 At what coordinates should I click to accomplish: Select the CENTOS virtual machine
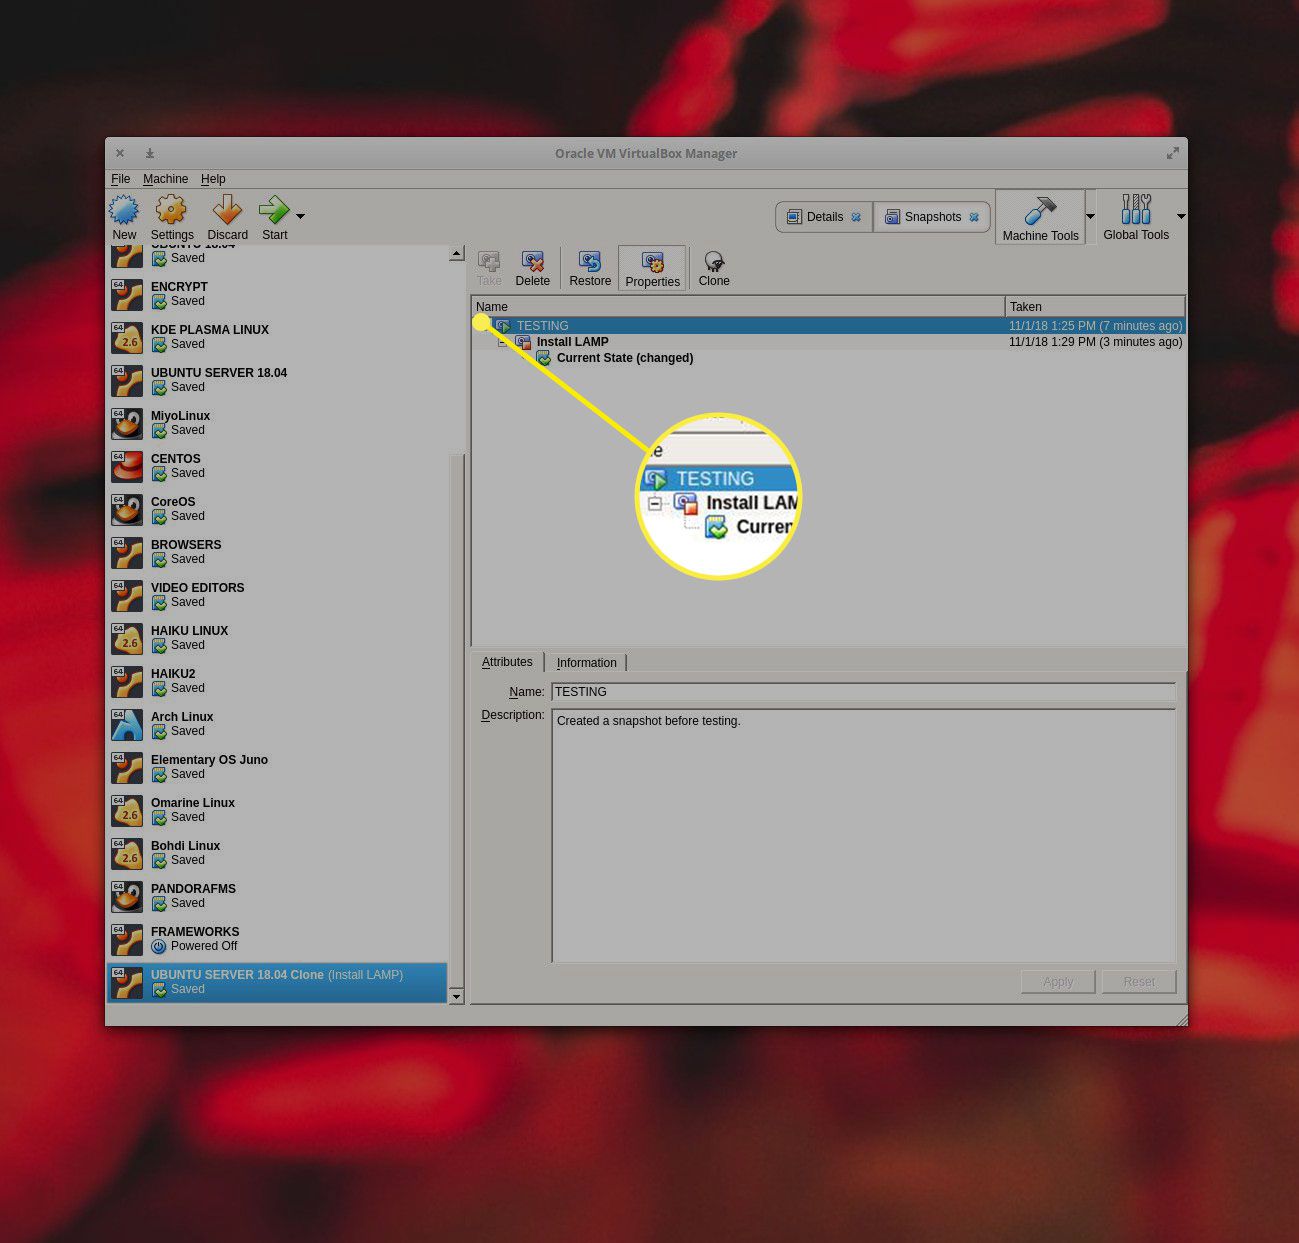tap(277, 466)
